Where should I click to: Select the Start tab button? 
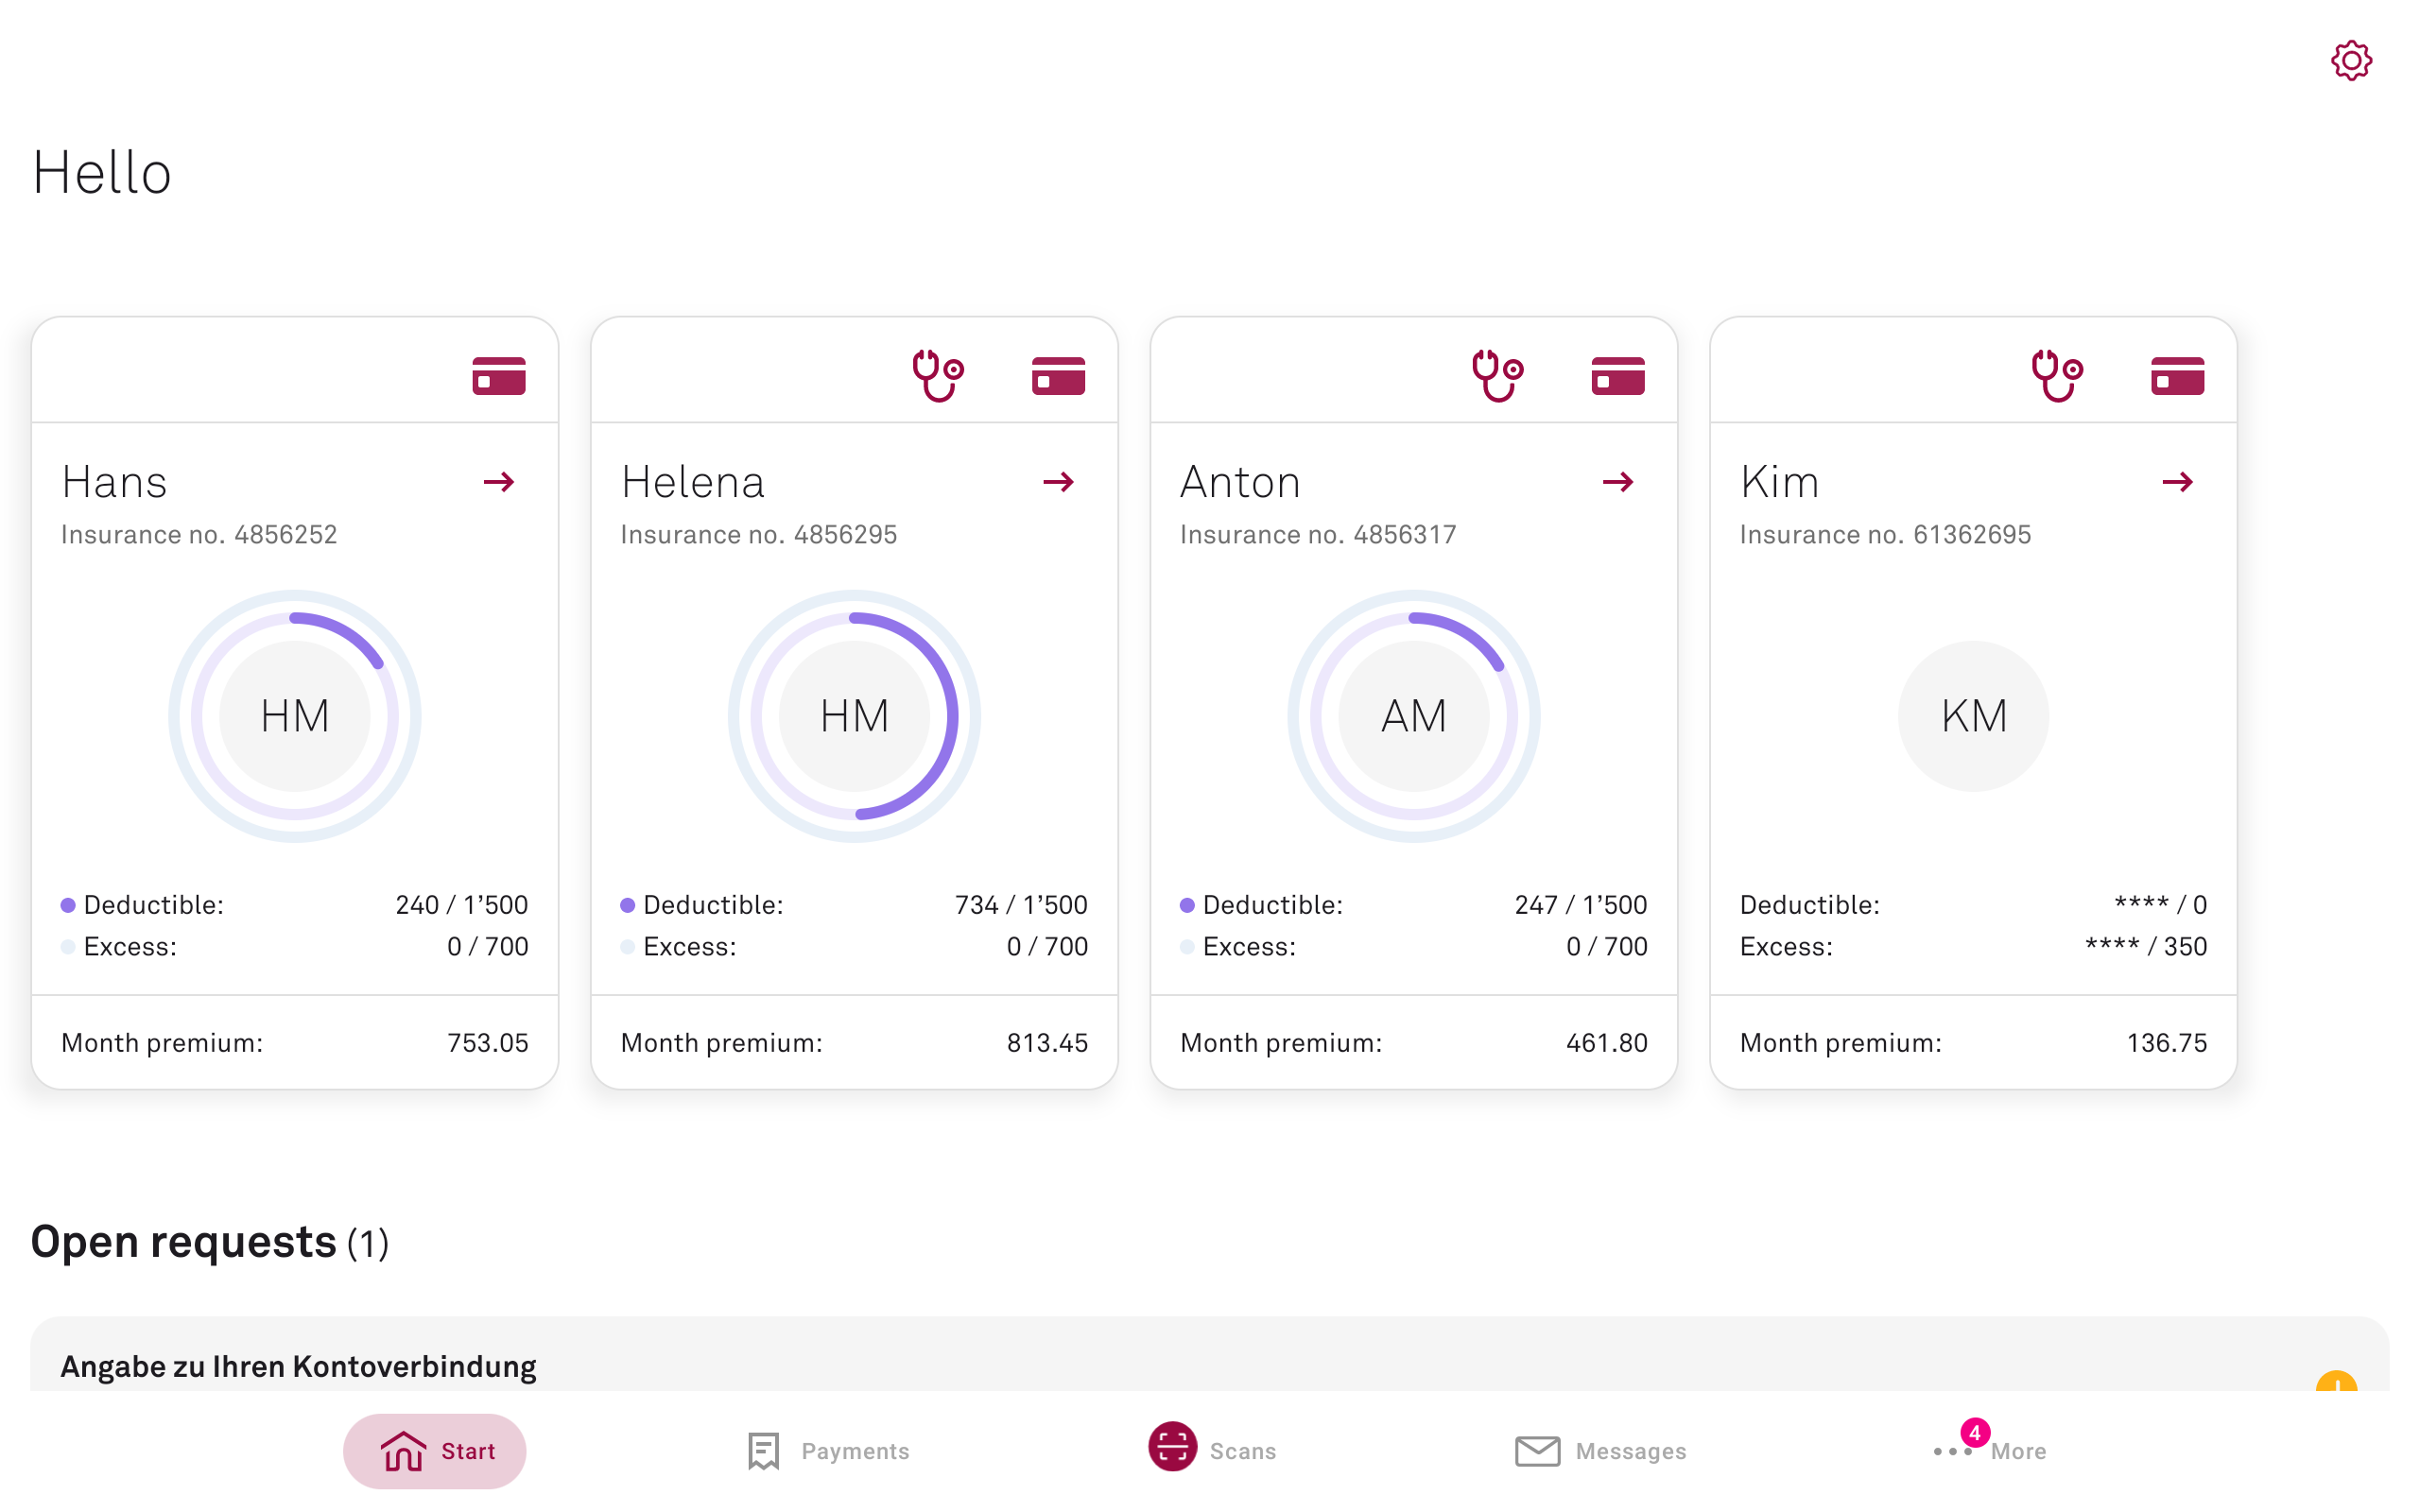tap(435, 1450)
